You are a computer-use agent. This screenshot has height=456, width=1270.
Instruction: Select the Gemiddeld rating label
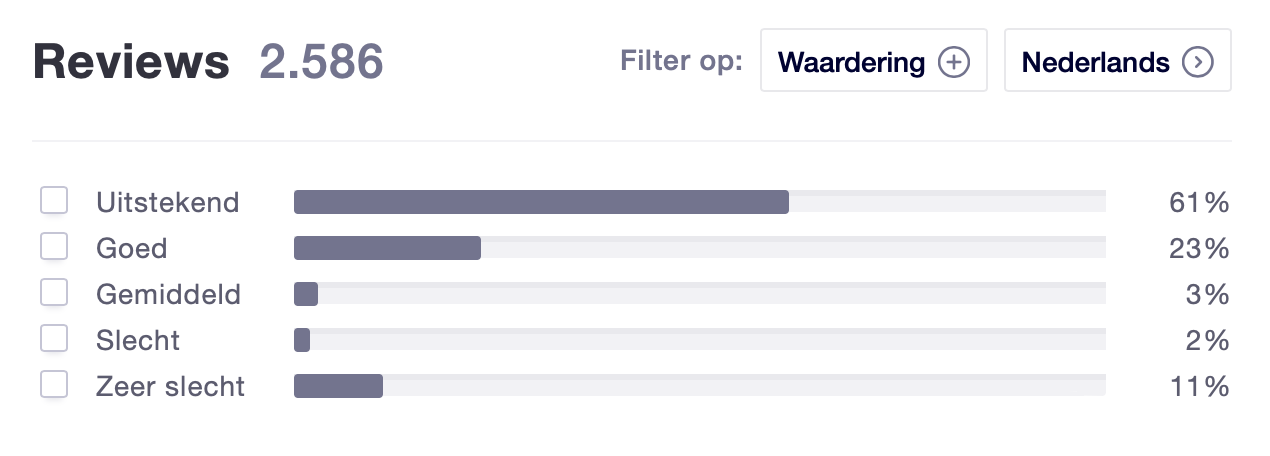coord(168,294)
